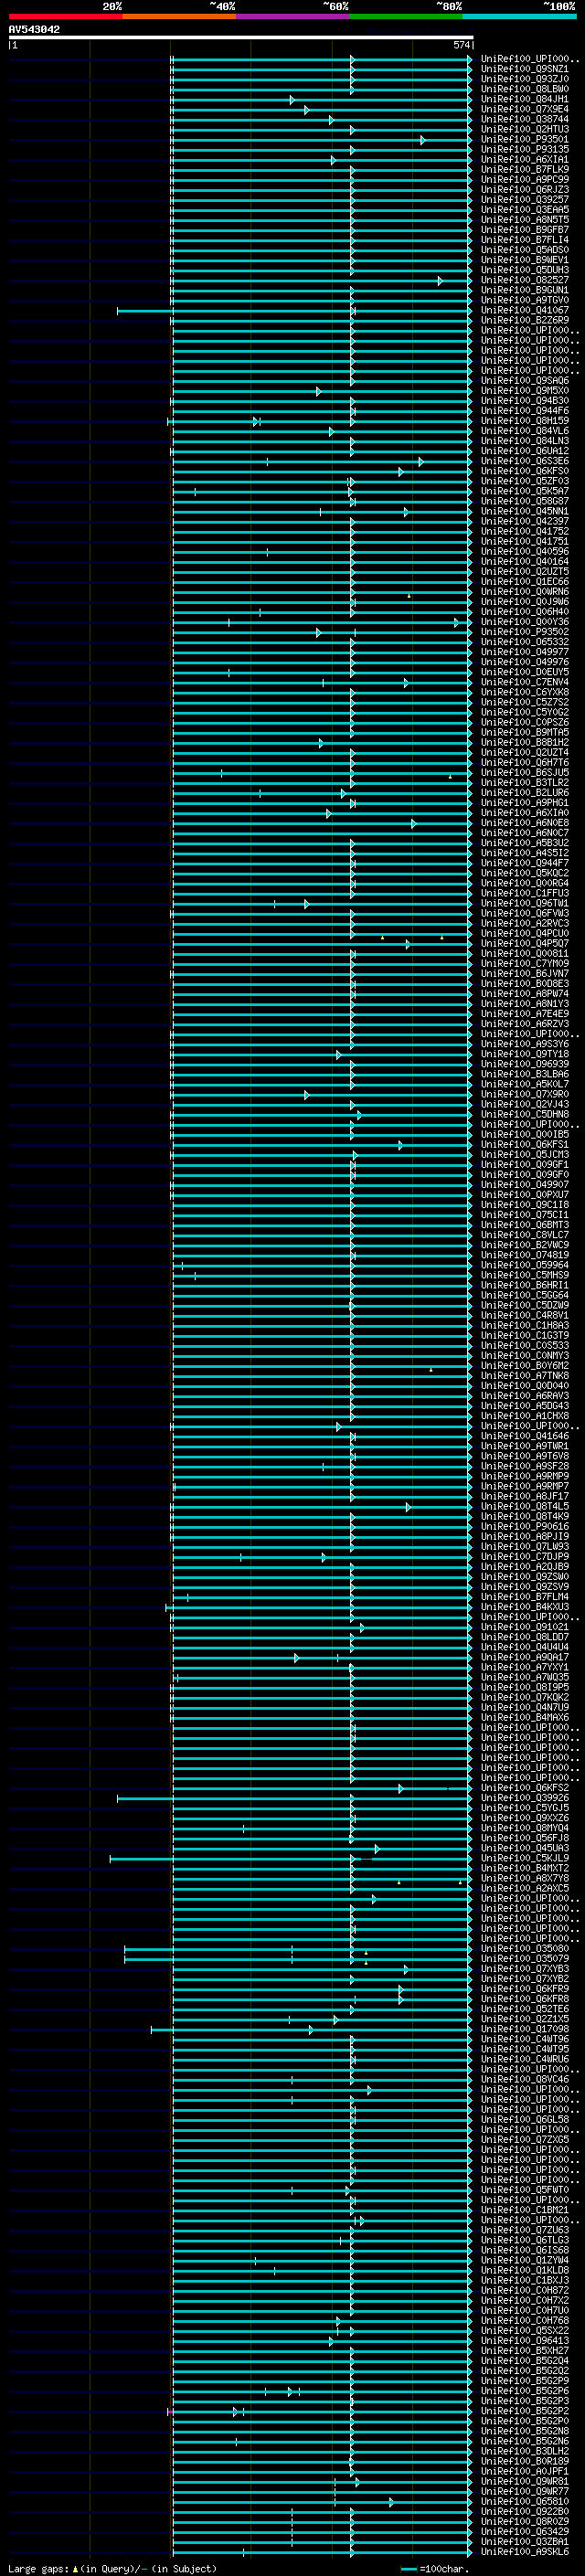
Task: Select the UniRef100_Q6TLG3 label
Action: [524, 2240]
